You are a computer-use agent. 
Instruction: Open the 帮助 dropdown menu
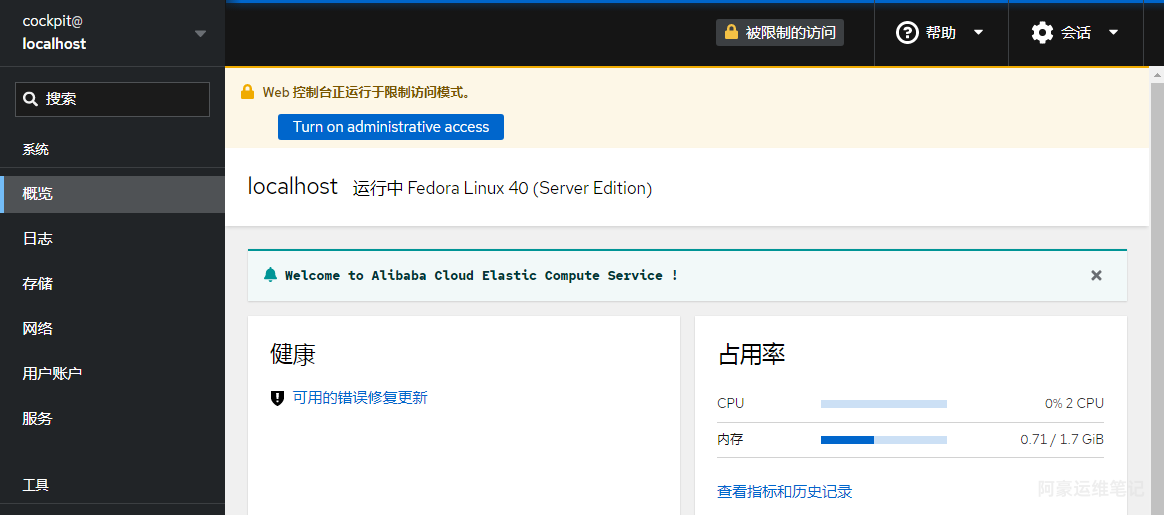(941, 33)
